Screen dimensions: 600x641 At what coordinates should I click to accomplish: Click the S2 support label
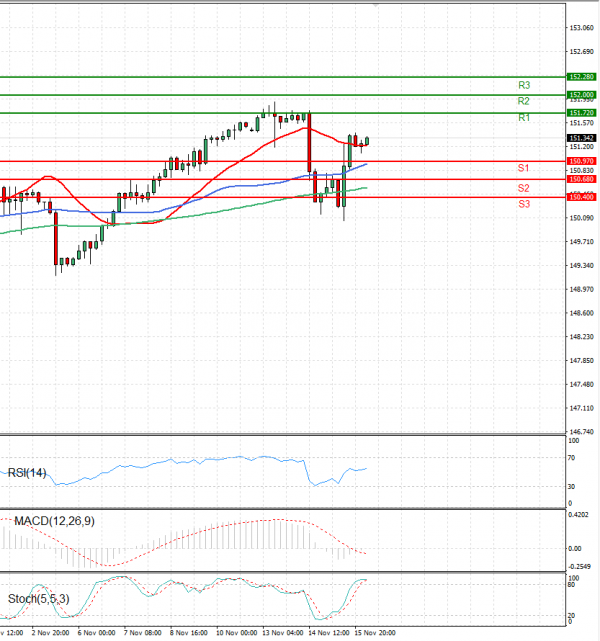(523, 188)
